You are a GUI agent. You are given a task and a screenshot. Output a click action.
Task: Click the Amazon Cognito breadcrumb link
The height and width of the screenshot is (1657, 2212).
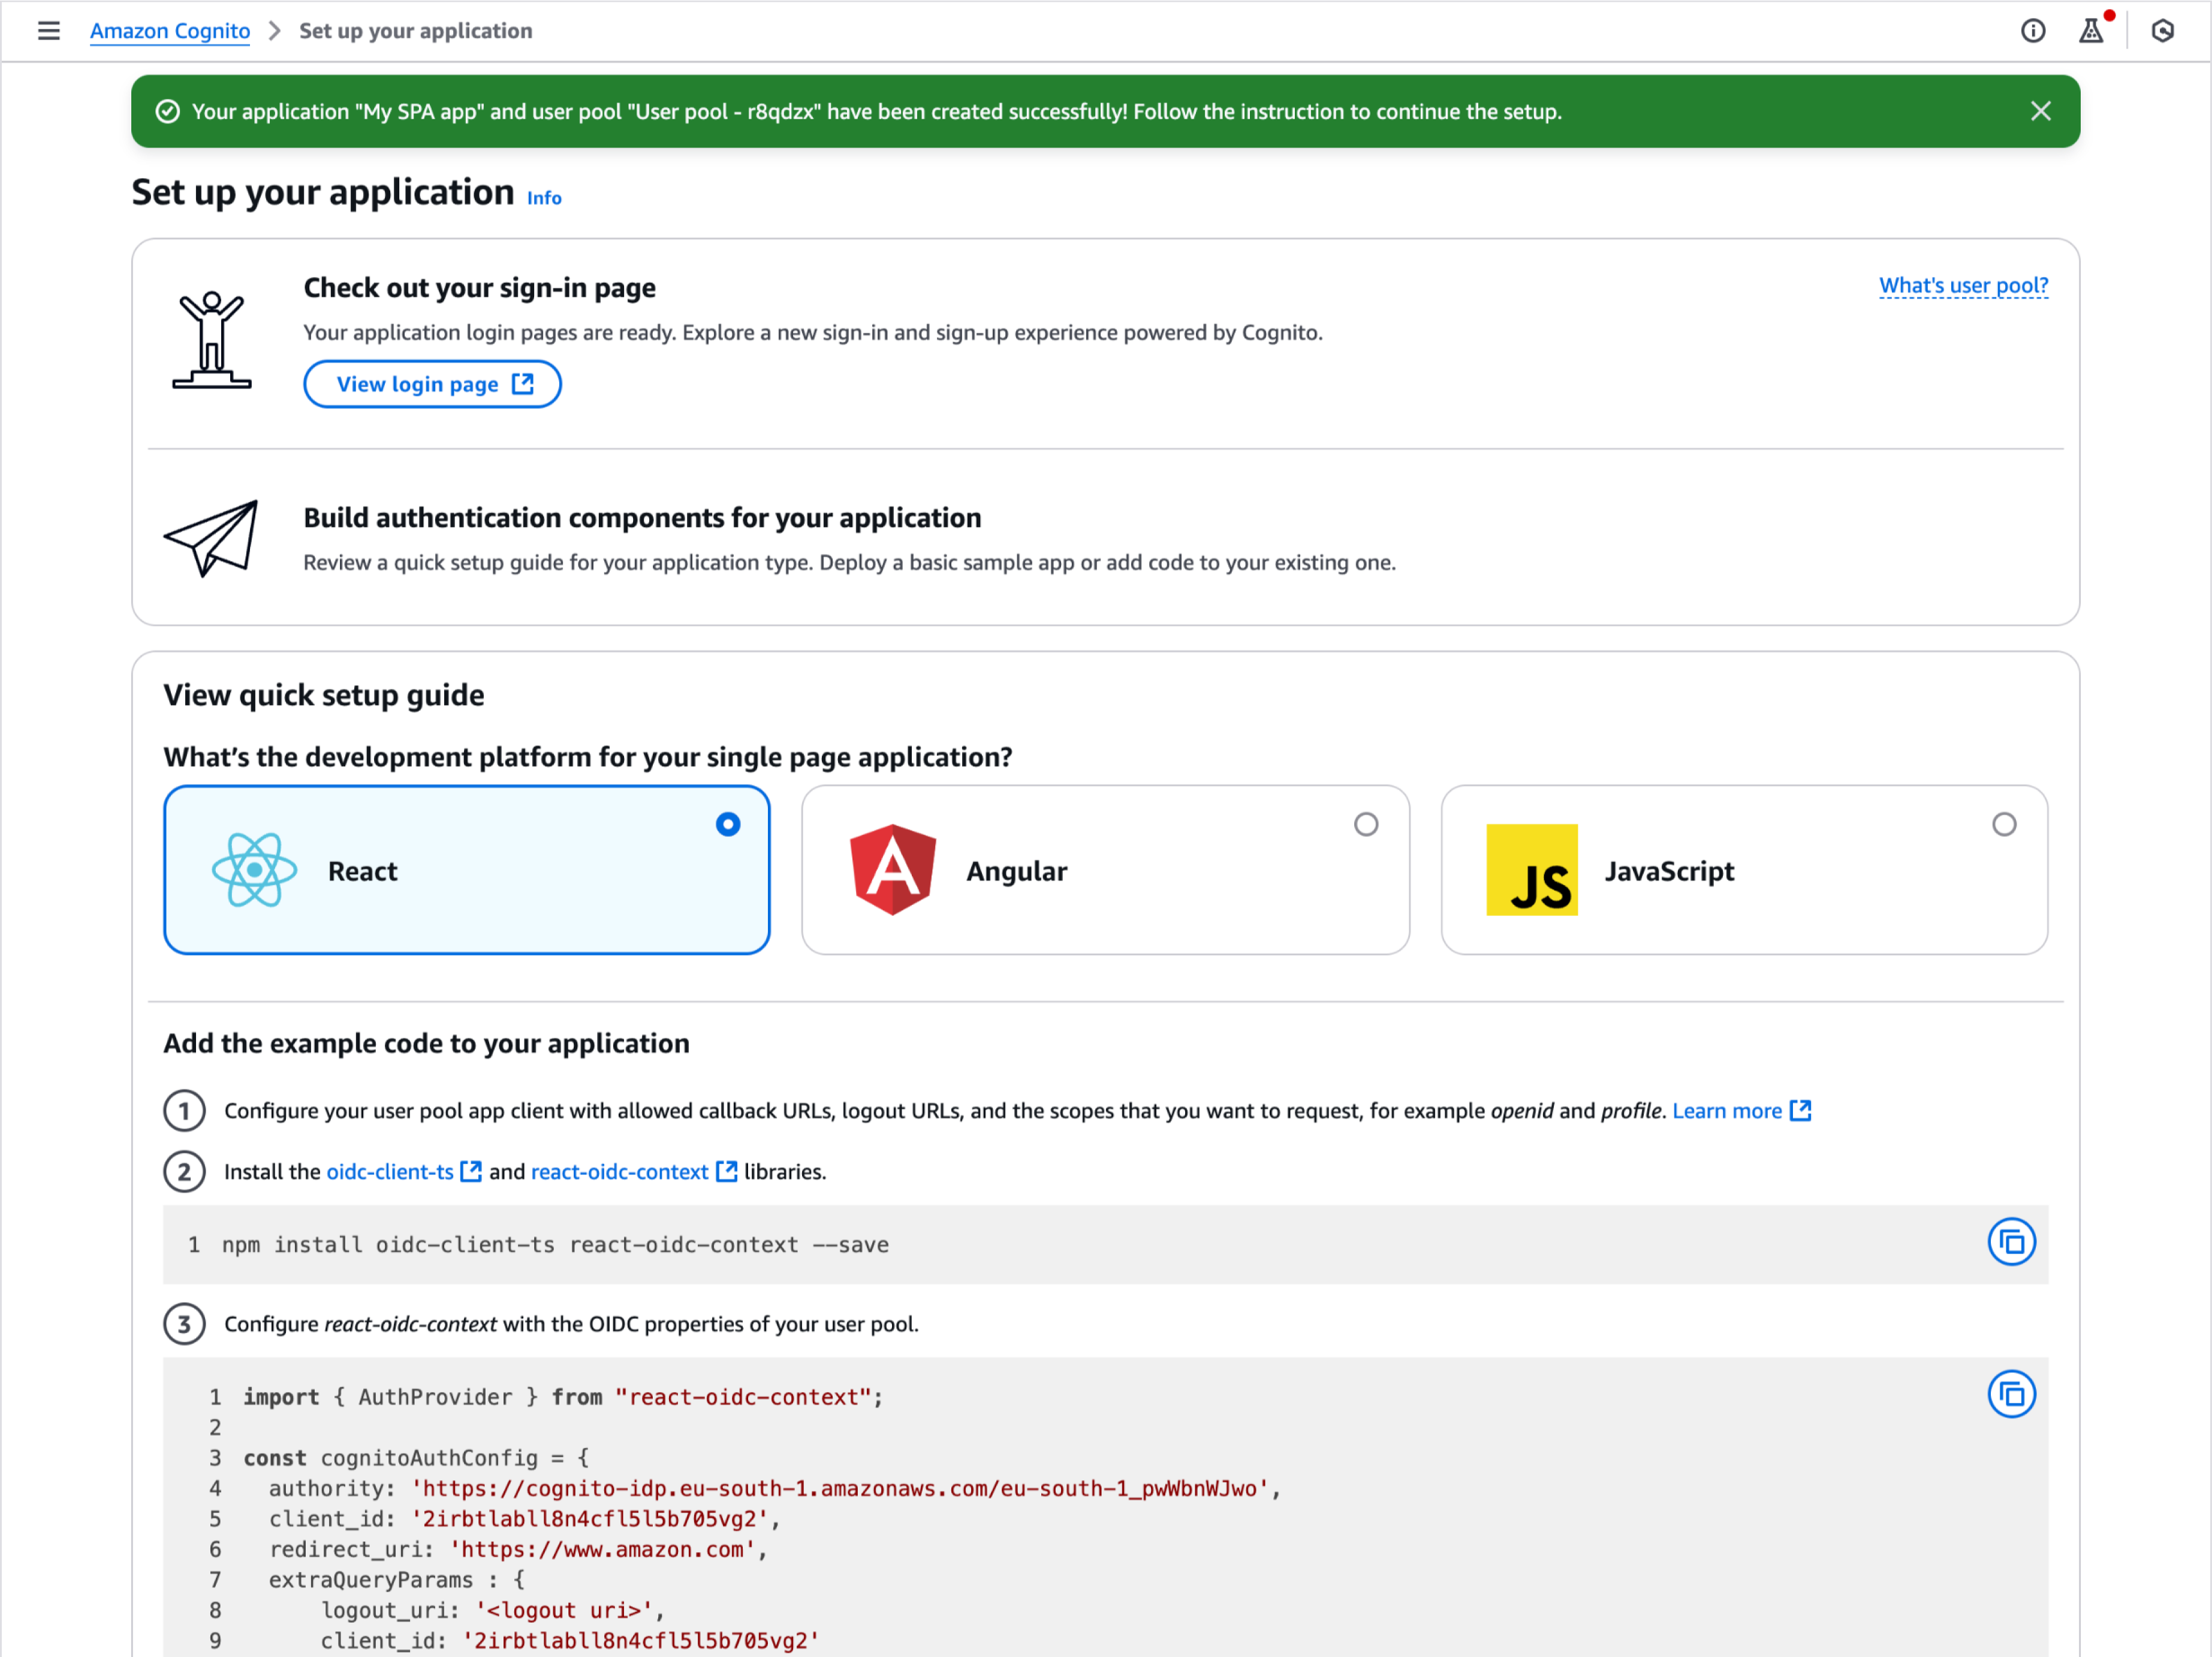coord(170,31)
